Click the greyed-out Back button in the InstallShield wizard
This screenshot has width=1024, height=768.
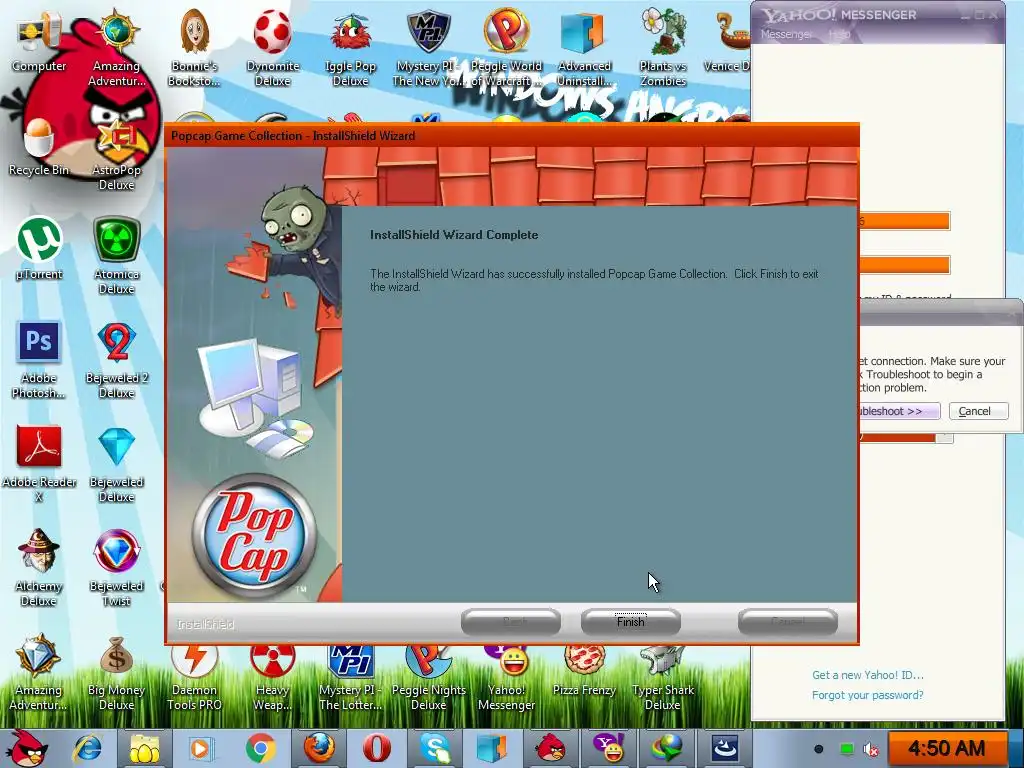[511, 621]
